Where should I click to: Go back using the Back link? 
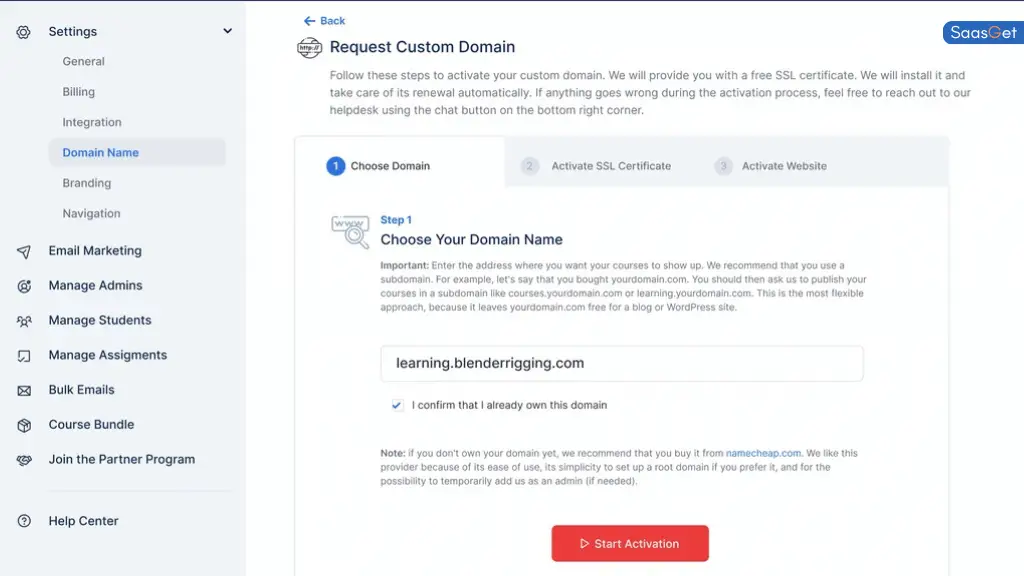[x=325, y=21]
